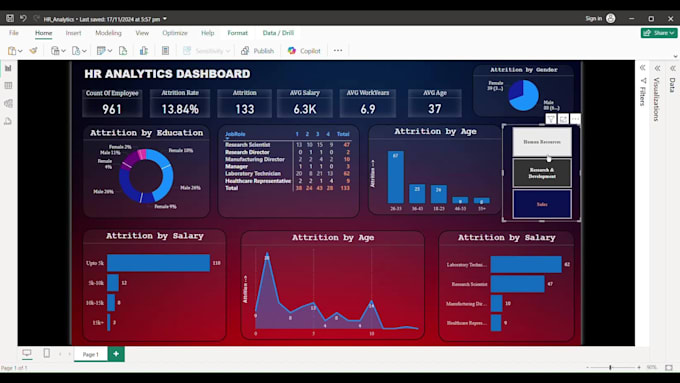680x383 pixels.
Task: Click the fit to page icon
Action: pos(669,367)
